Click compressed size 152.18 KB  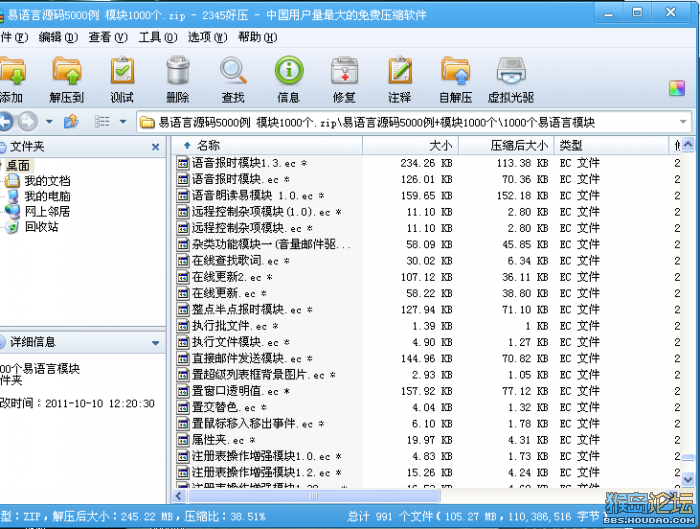tap(522, 196)
